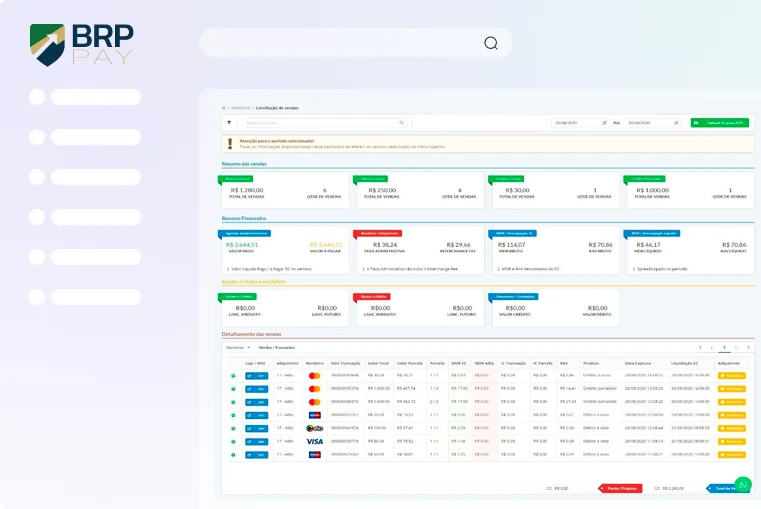Viewport: 761px width, 509px height.
Task: Go to next page in table pagination
Action: coord(736,347)
